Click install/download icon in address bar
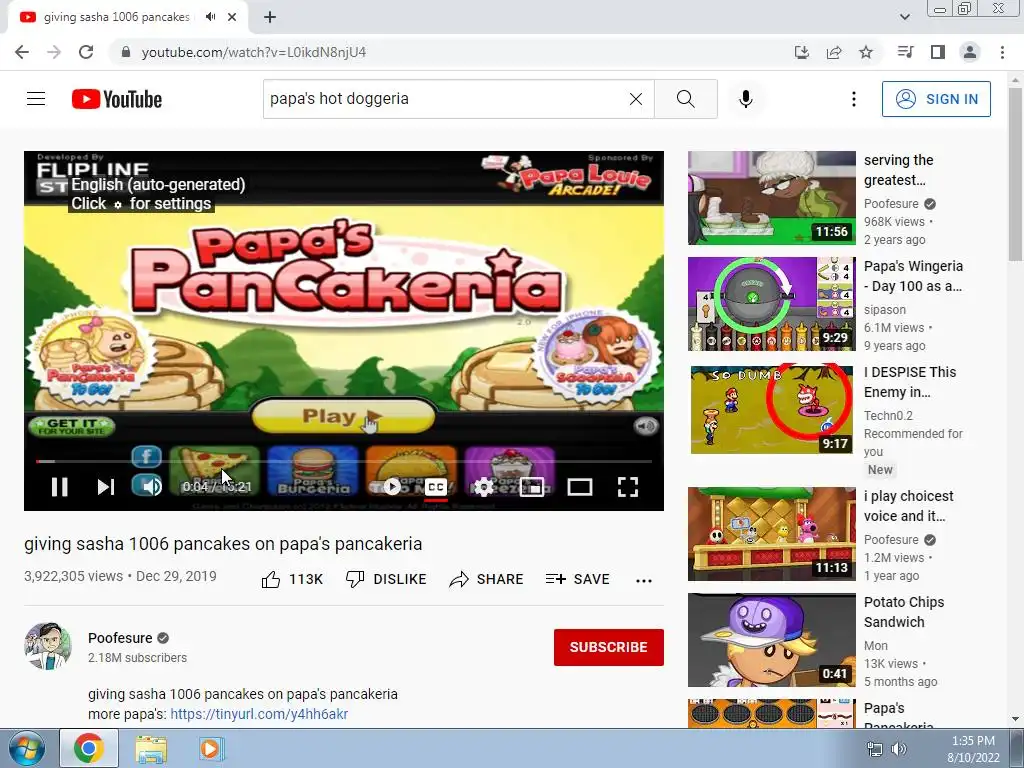The image size is (1024, 768). [802, 52]
